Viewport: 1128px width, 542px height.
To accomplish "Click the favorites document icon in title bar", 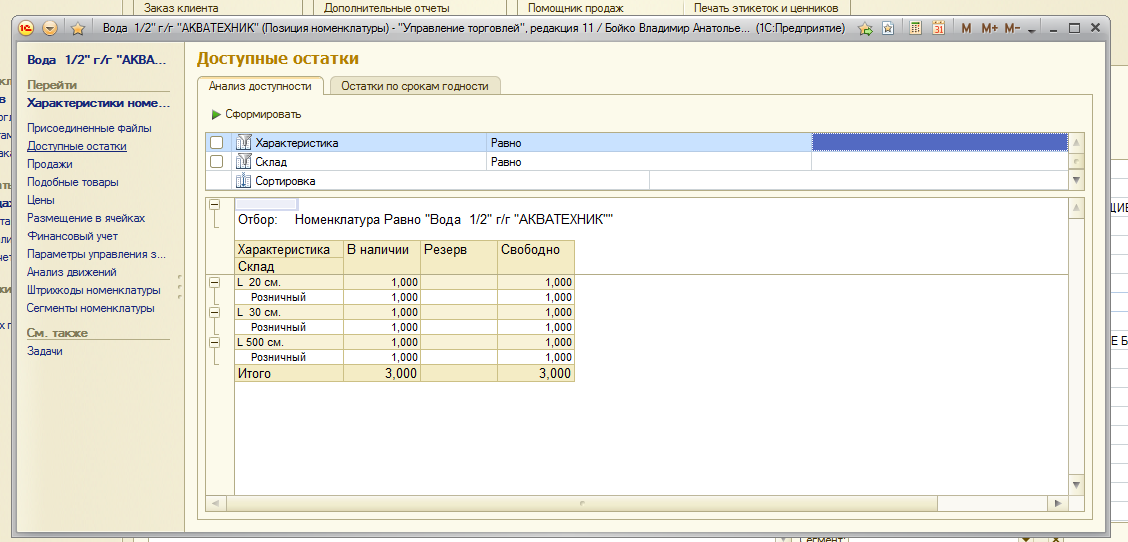I will click(x=888, y=29).
